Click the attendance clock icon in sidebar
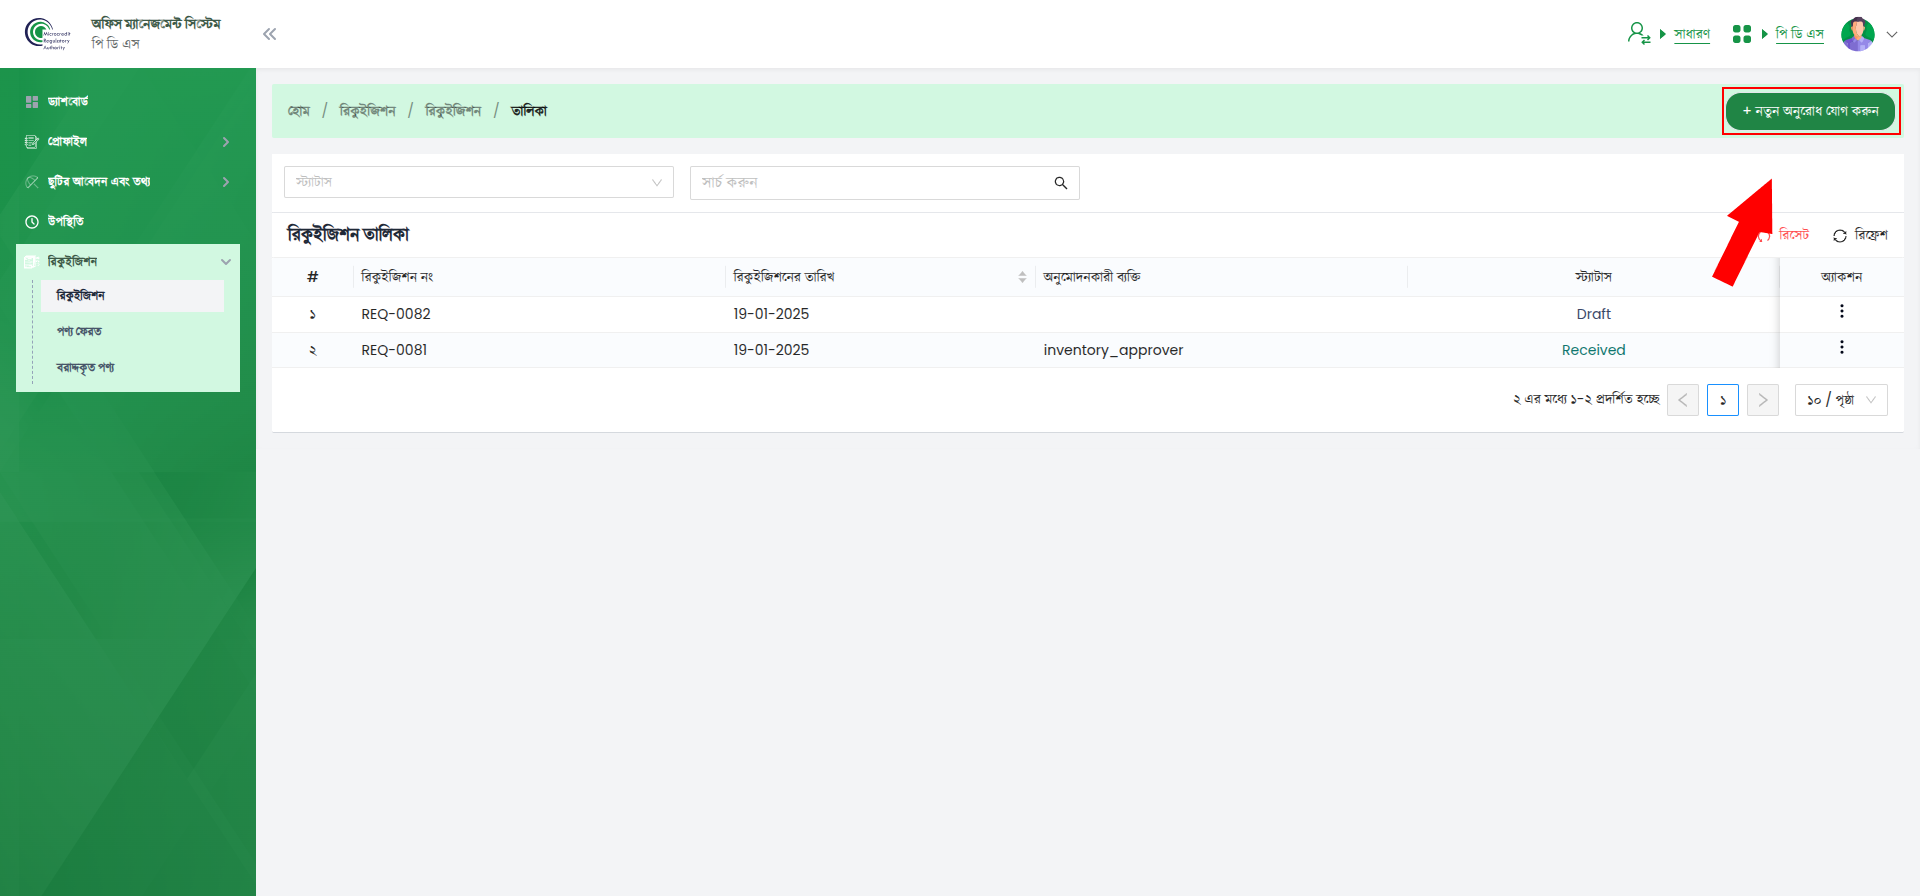 32,222
